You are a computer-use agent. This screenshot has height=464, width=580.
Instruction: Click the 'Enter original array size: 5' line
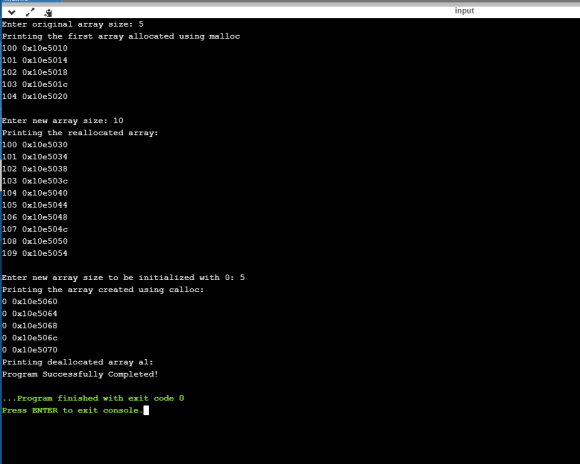tap(72, 24)
